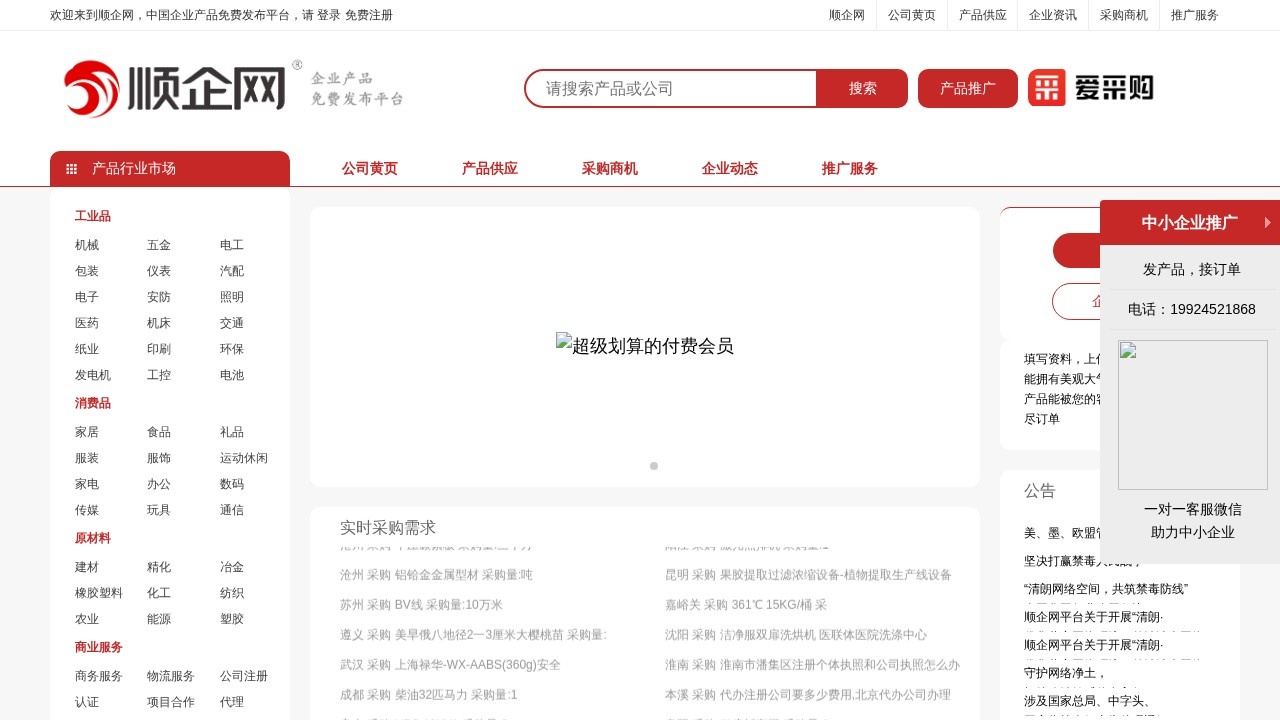This screenshot has height=720, width=1280.
Task: Select the 建材 category under 原材料
Action: [x=86, y=567]
